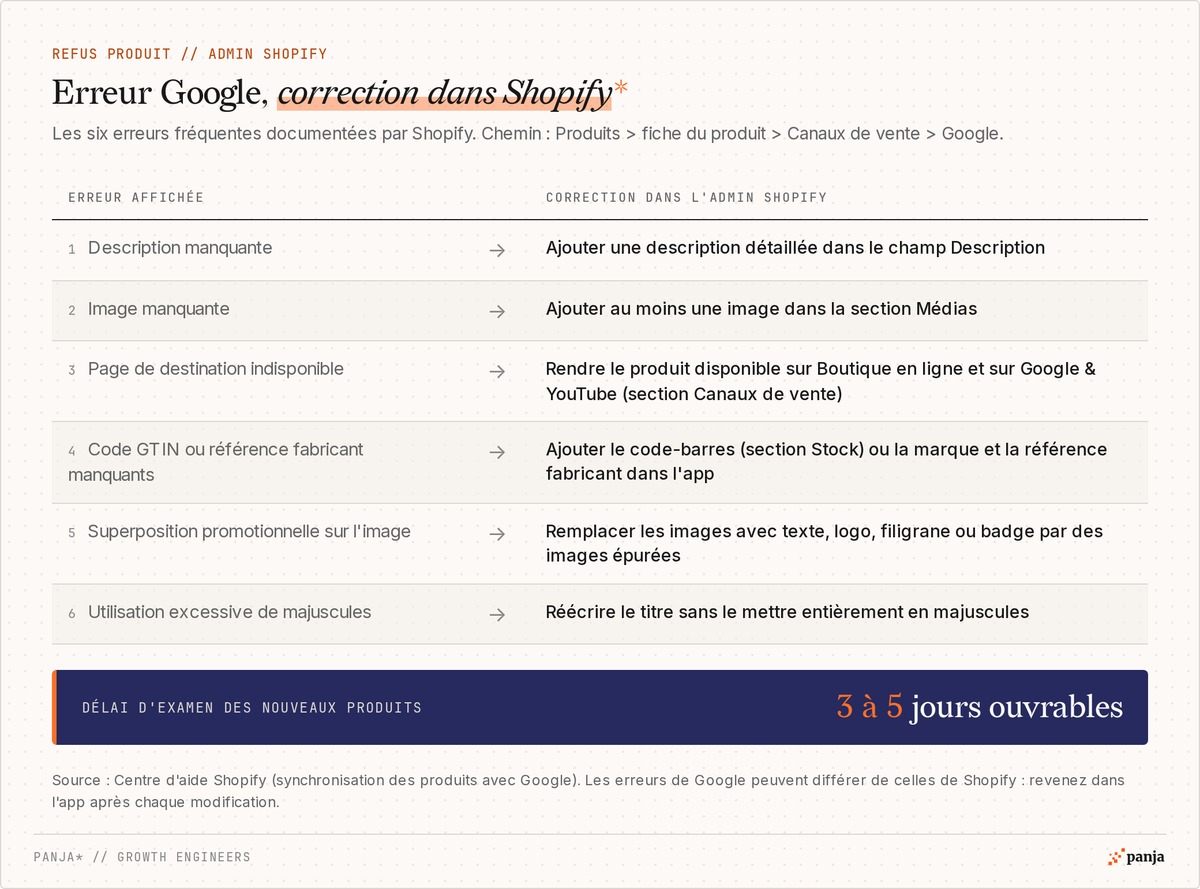Click 'DÉLAI D'EXAMEN DES NOUVEAUX PRODUITS' banner label
The width and height of the screenshot is (1200, 889).
pyautogui.click(x=252, y=708)
